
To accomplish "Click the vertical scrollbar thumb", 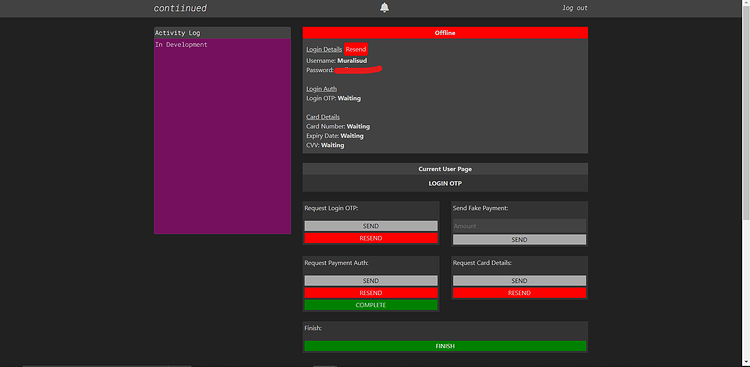I will click(746, 114).
